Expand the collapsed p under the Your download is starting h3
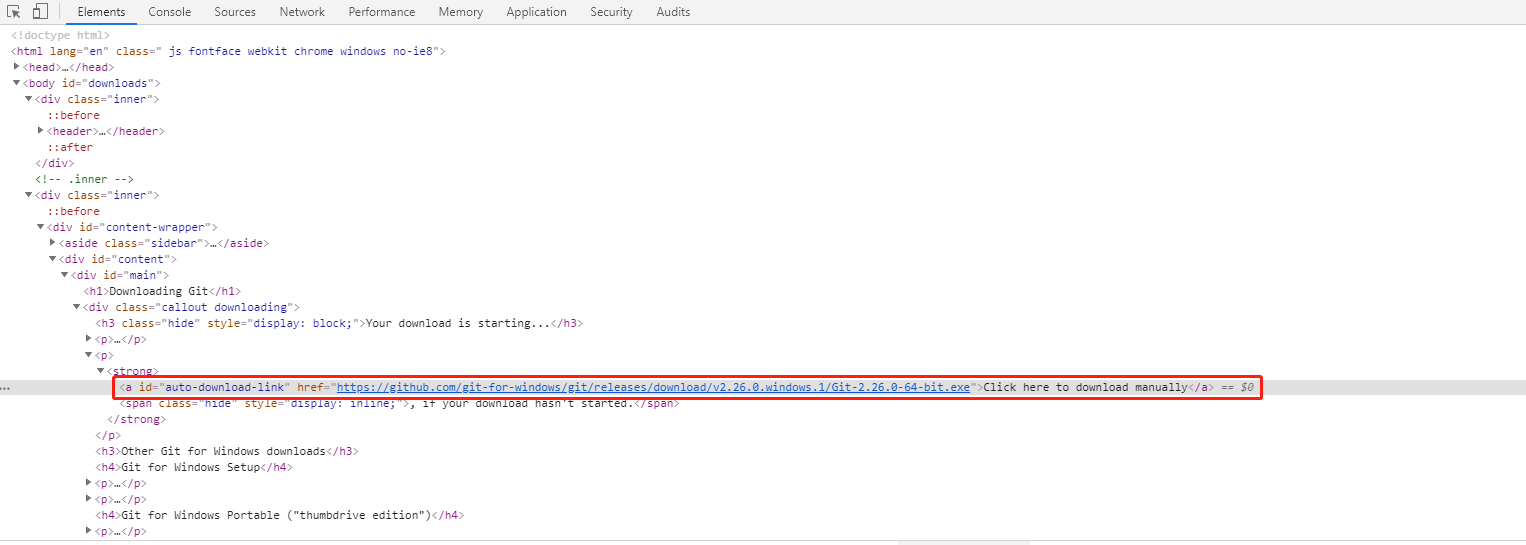1526x545 pixels. point(89,339)
